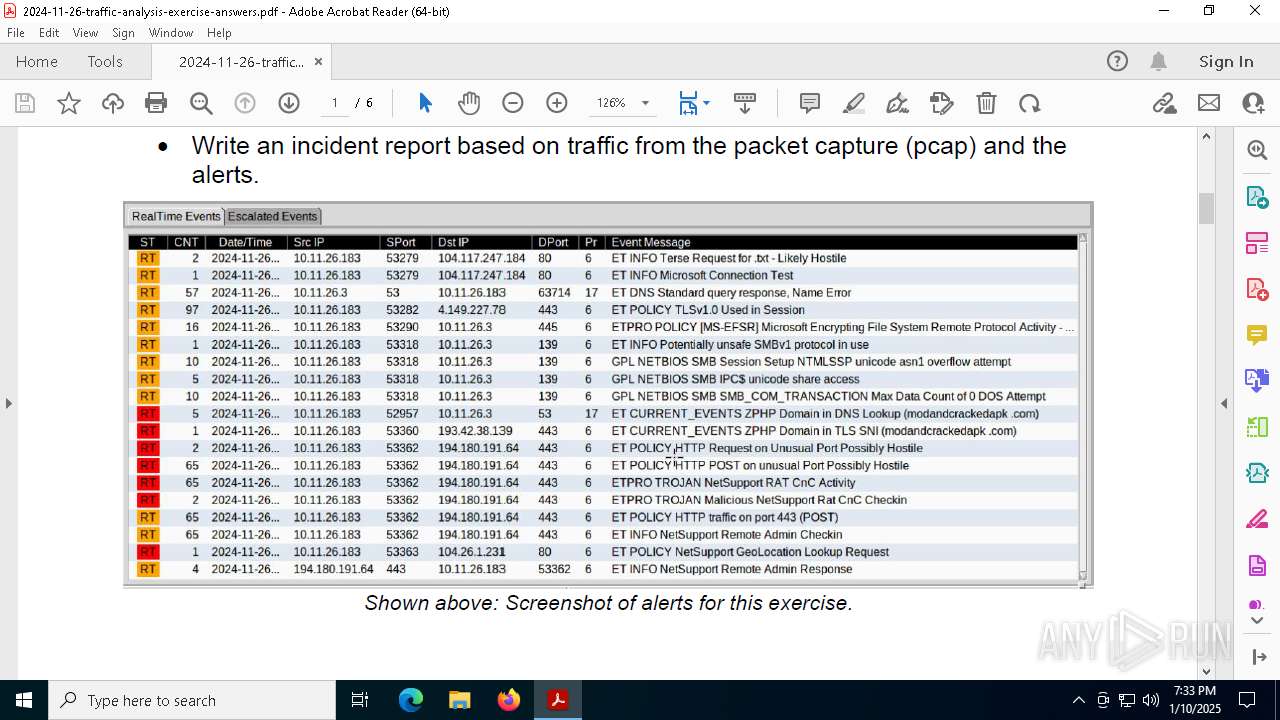
Task: Open File Explorer from the taskbar
Action: tap(460, 700)
